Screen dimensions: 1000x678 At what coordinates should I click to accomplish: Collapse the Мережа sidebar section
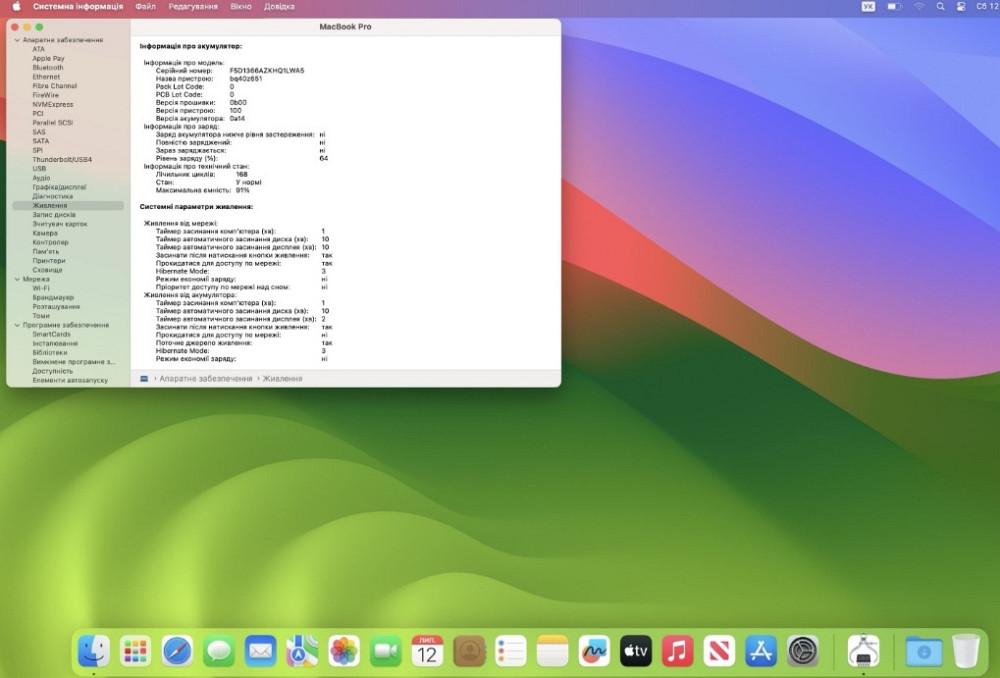click(16, 280)
